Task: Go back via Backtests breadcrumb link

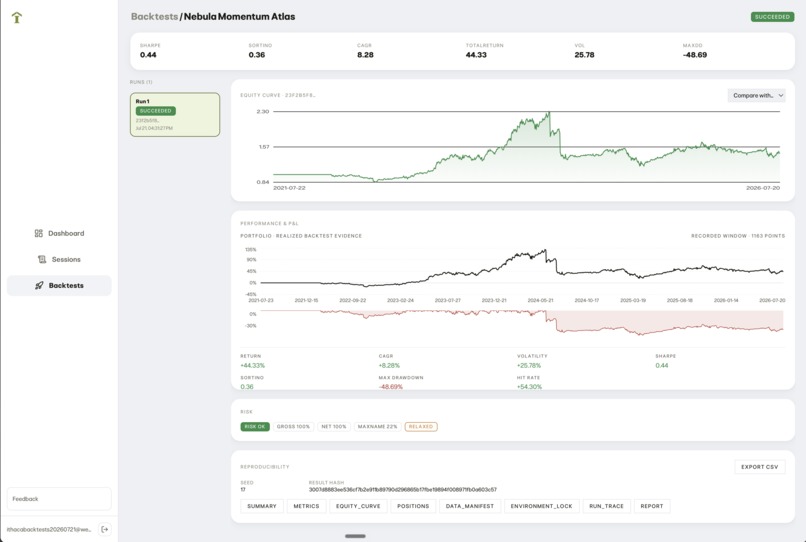Action: coord(154,16)
